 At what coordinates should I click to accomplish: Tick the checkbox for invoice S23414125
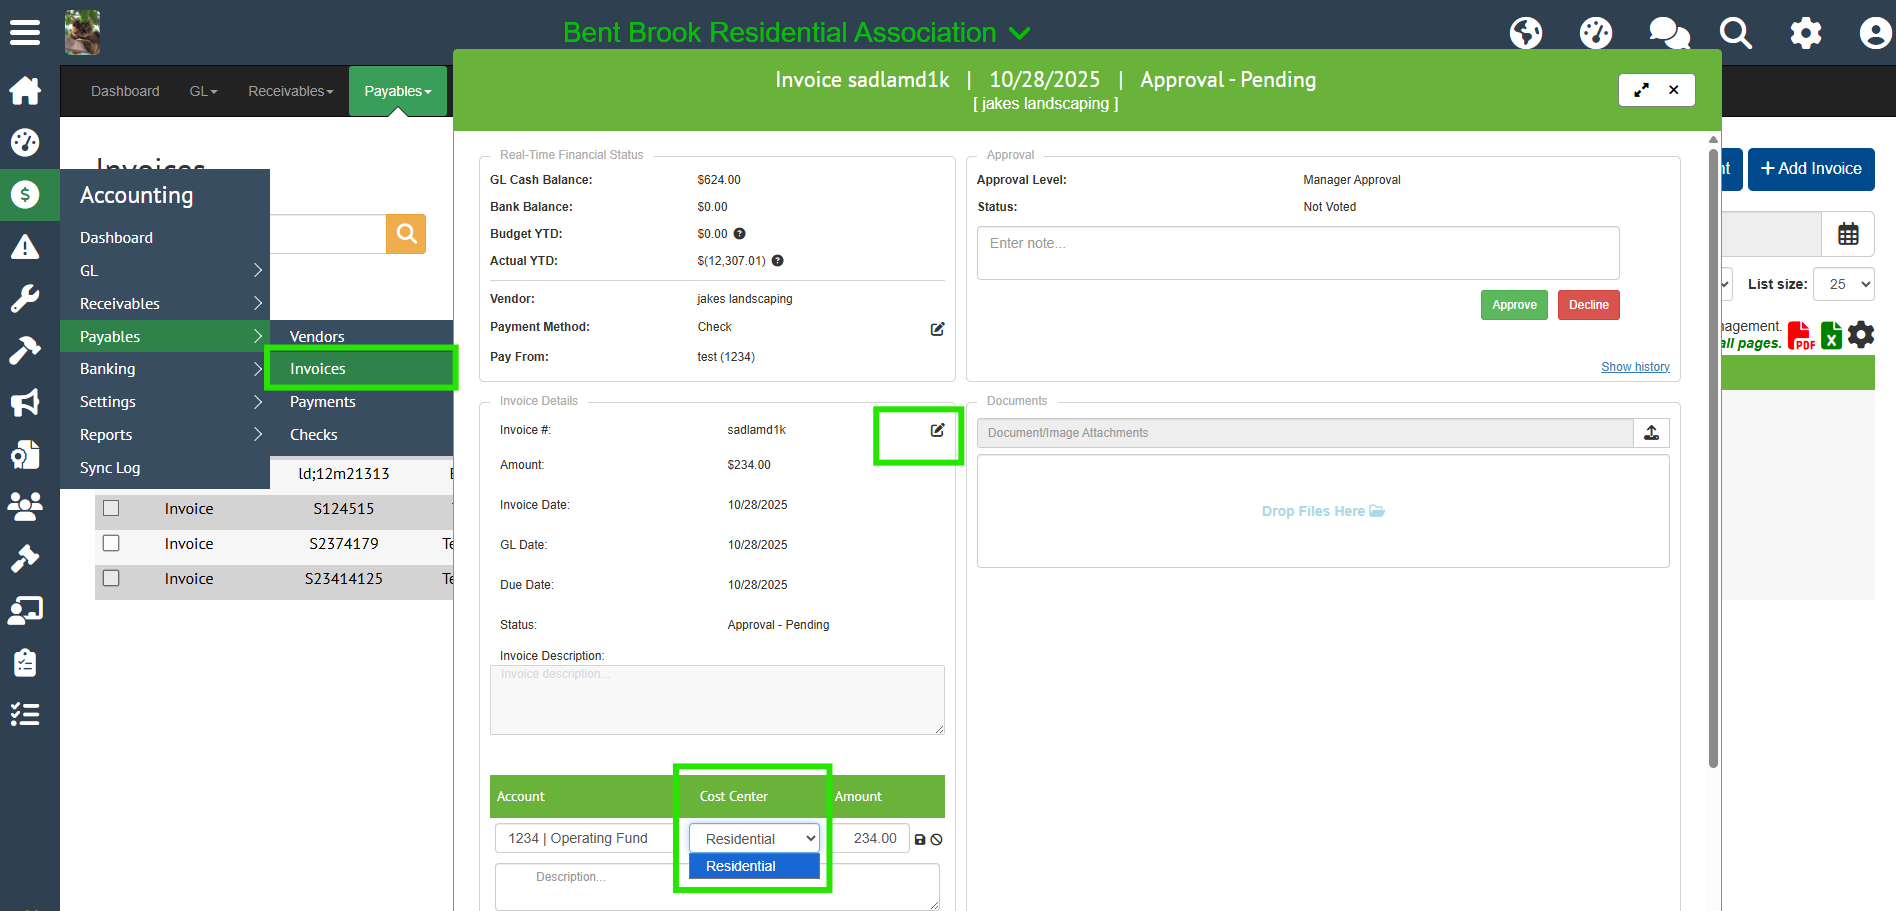tap(111, 578)
